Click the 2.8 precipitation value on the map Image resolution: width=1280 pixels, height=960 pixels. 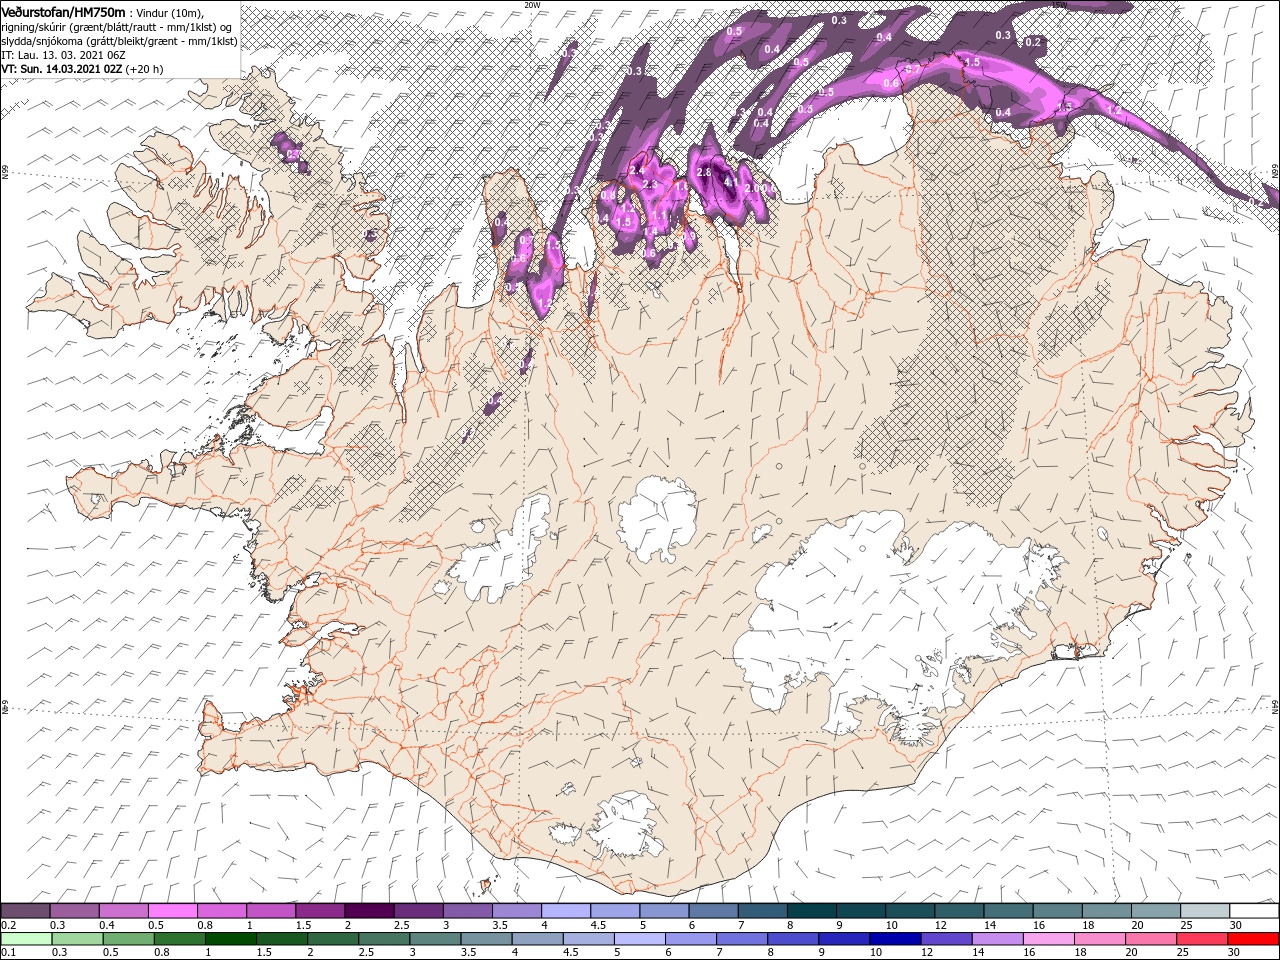tap(703, 172)
